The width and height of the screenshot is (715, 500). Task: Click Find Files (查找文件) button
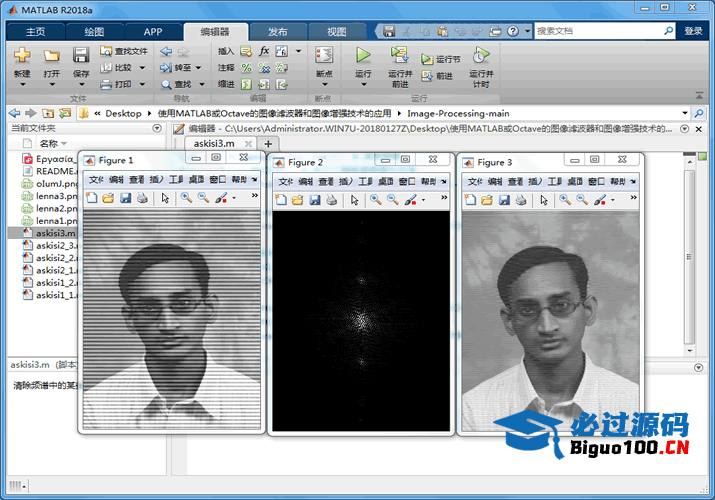coord(124,51)
